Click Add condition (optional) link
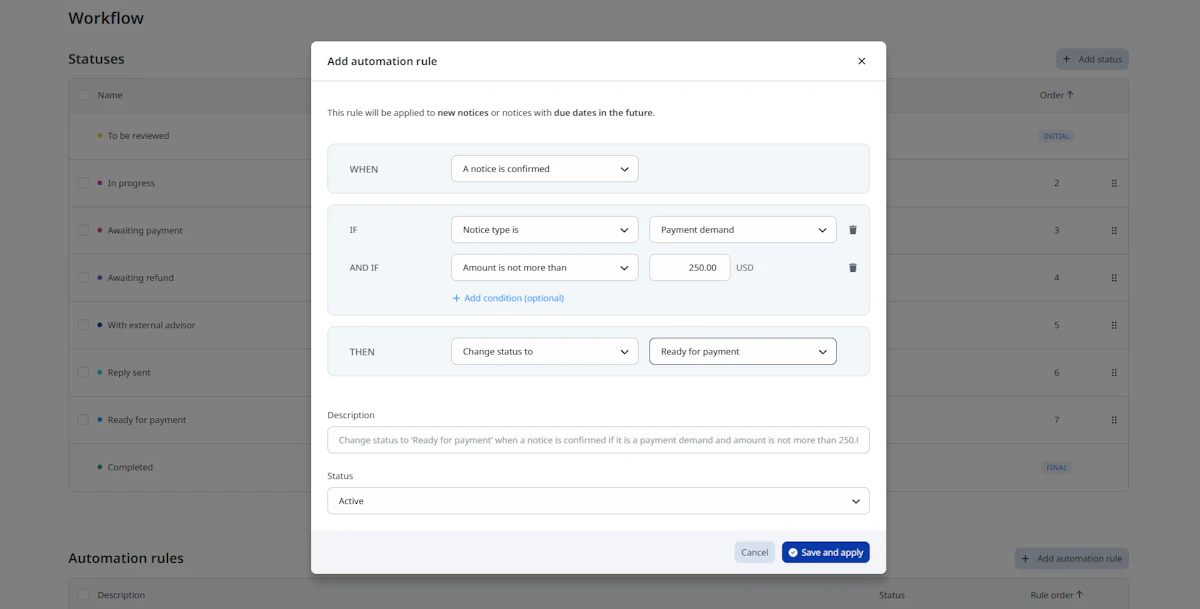This screenshot has height=609, width=1200. [508, 298]
